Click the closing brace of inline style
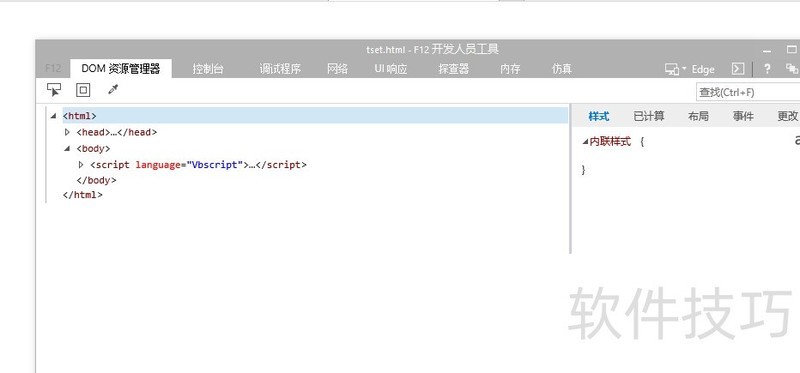The height and width of the screenshot is (373, 800). click(x=584, y=170)
